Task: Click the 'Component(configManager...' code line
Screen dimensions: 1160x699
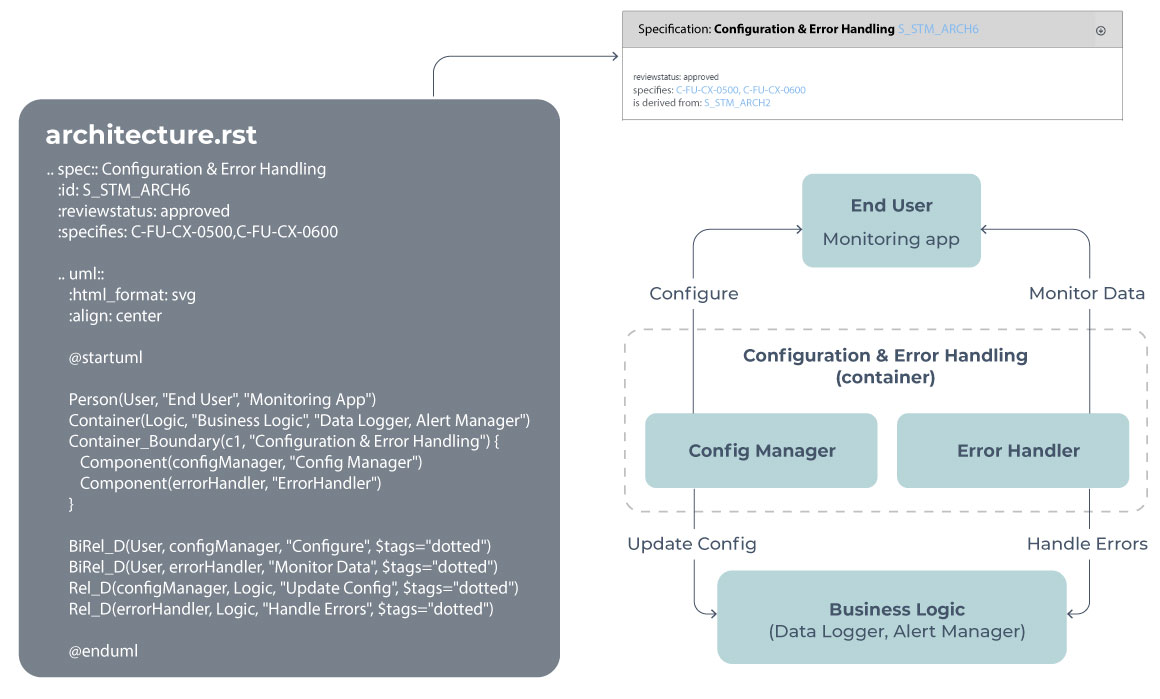Action: point(251,462)
